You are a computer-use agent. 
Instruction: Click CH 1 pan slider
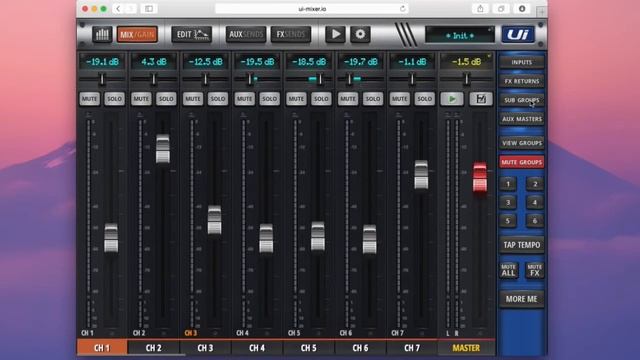pyautogui.click(x=102, y=79)
